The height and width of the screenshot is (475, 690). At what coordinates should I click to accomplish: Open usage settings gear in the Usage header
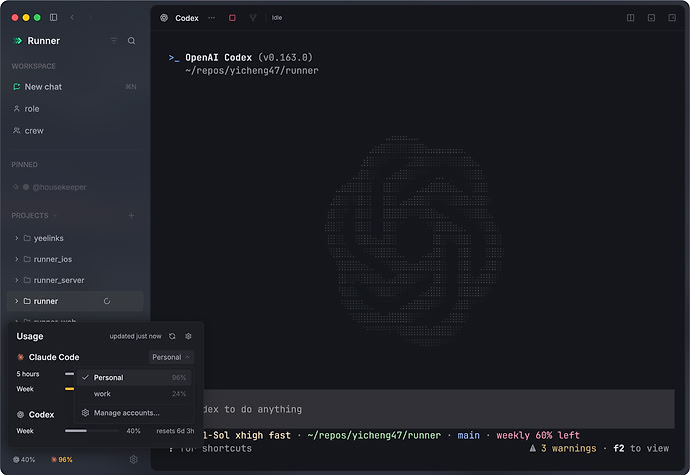[x=188, y=336]
